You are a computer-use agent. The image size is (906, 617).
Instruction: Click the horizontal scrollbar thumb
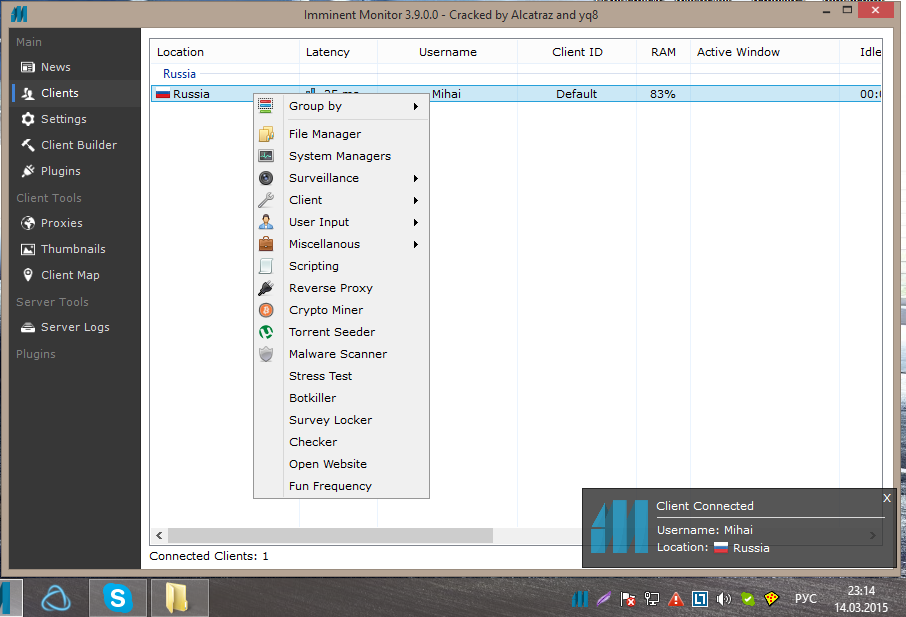tap(330, 536)
